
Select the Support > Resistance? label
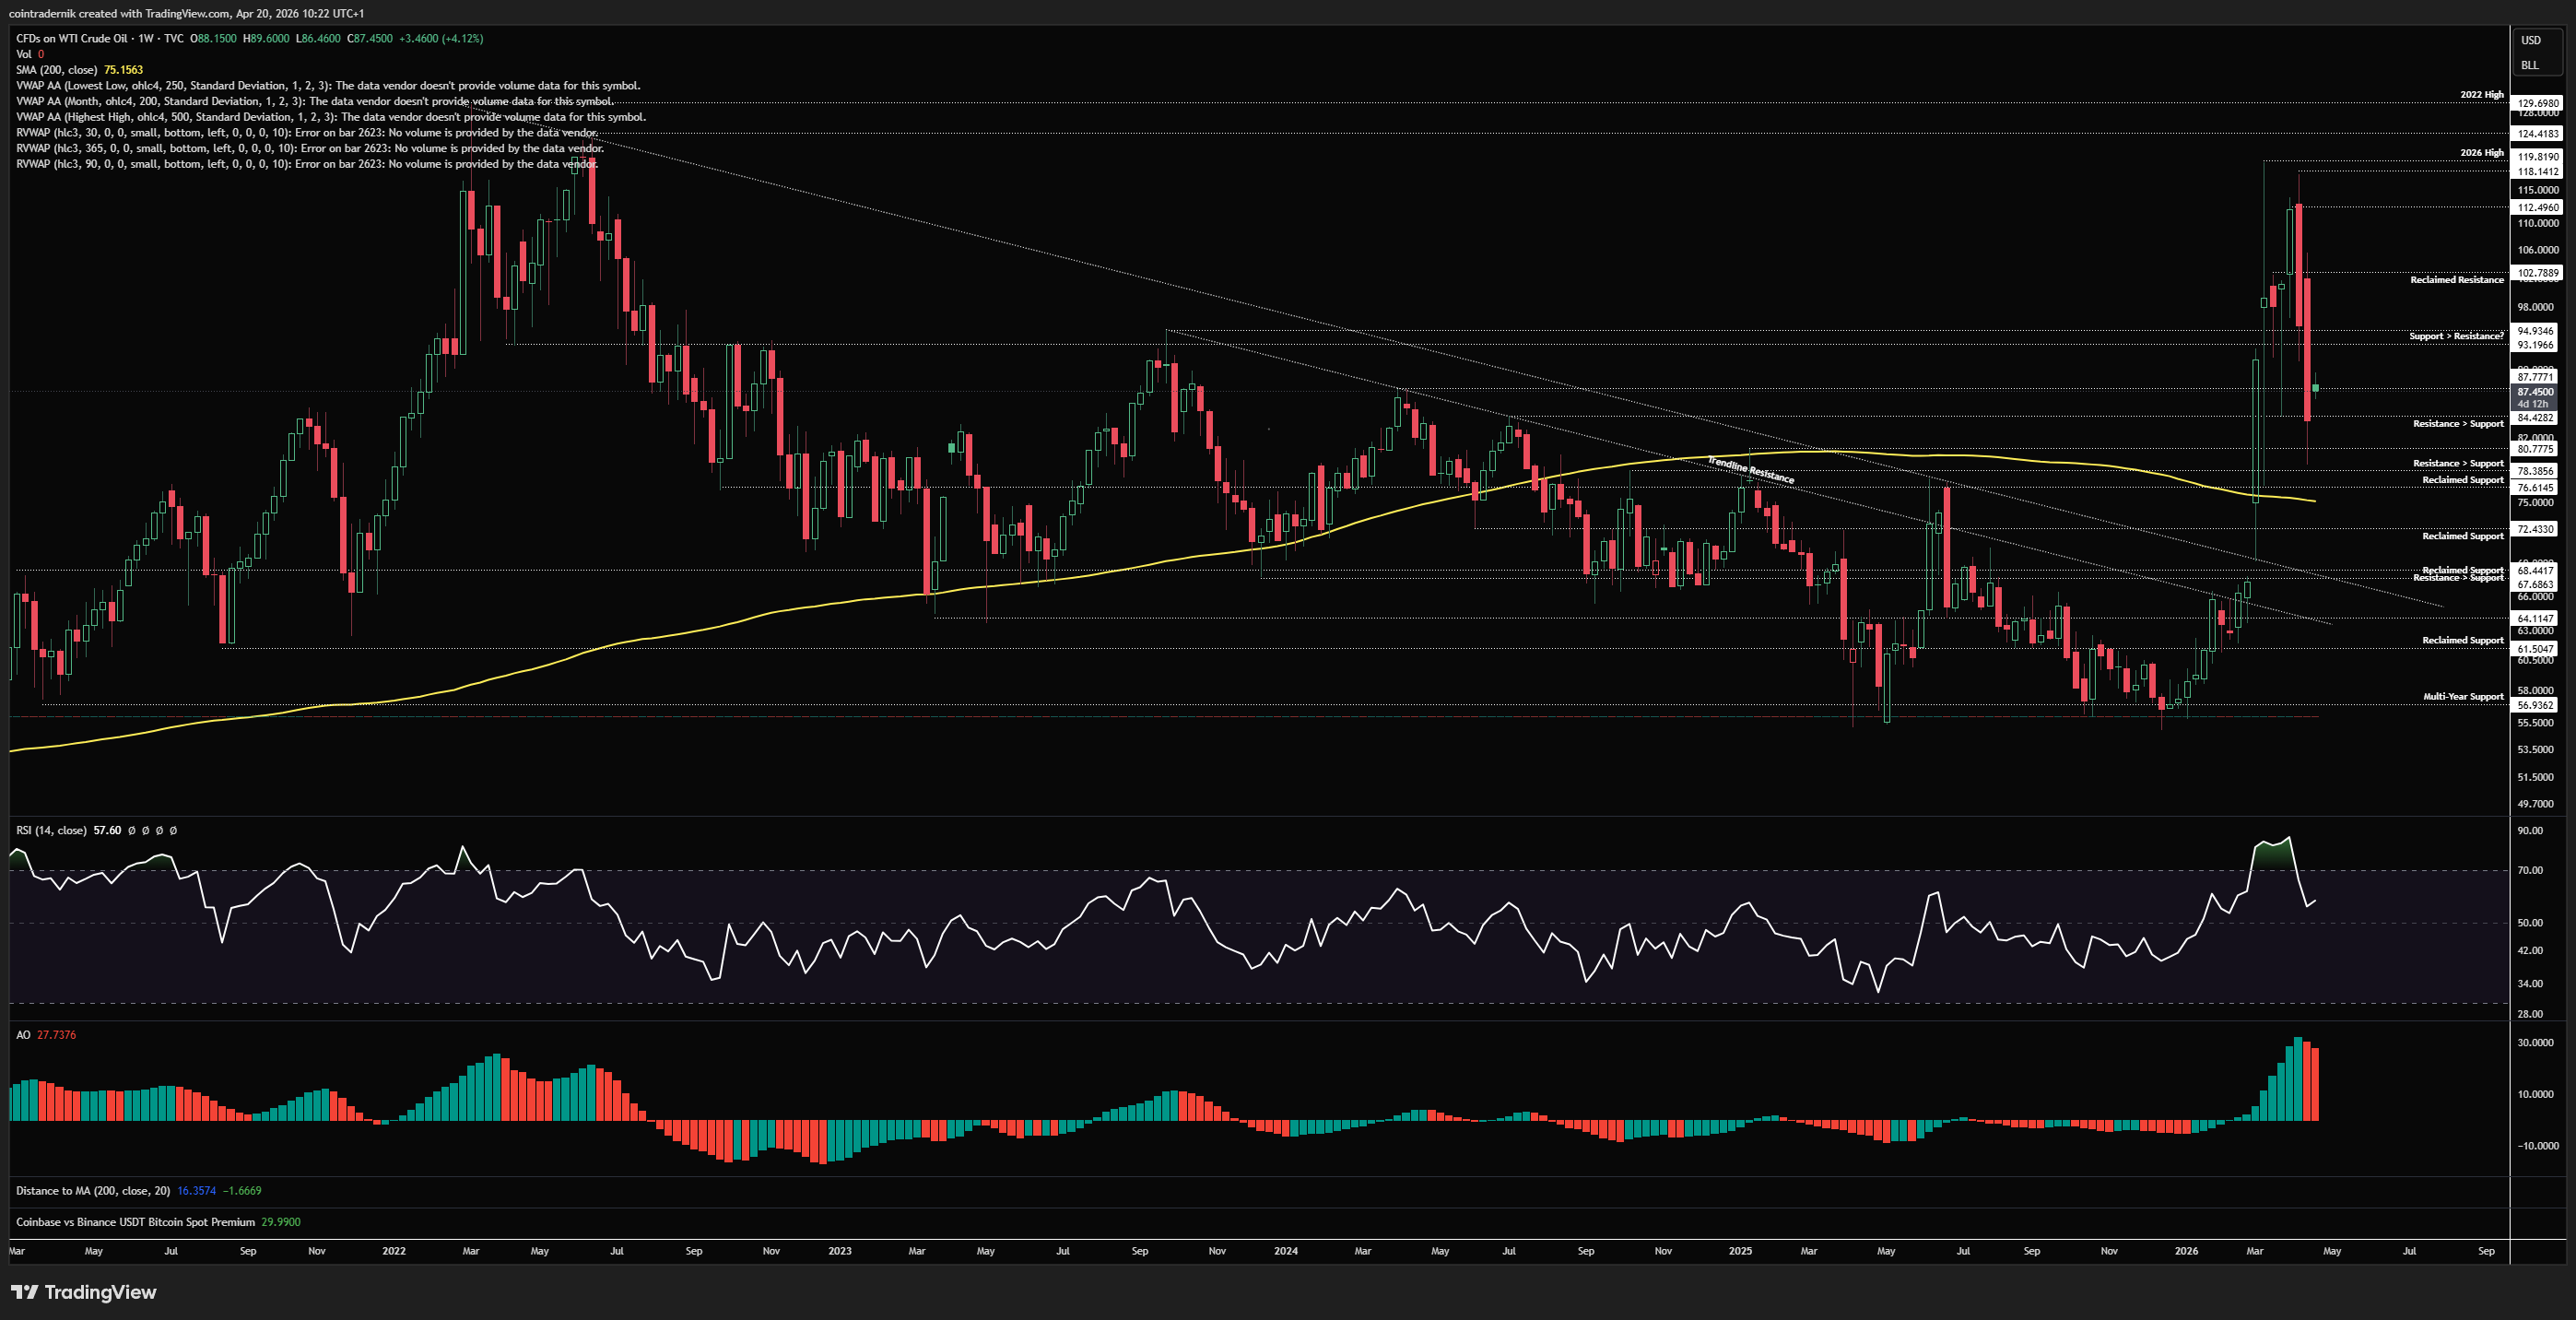click(x=2456, y=336)
